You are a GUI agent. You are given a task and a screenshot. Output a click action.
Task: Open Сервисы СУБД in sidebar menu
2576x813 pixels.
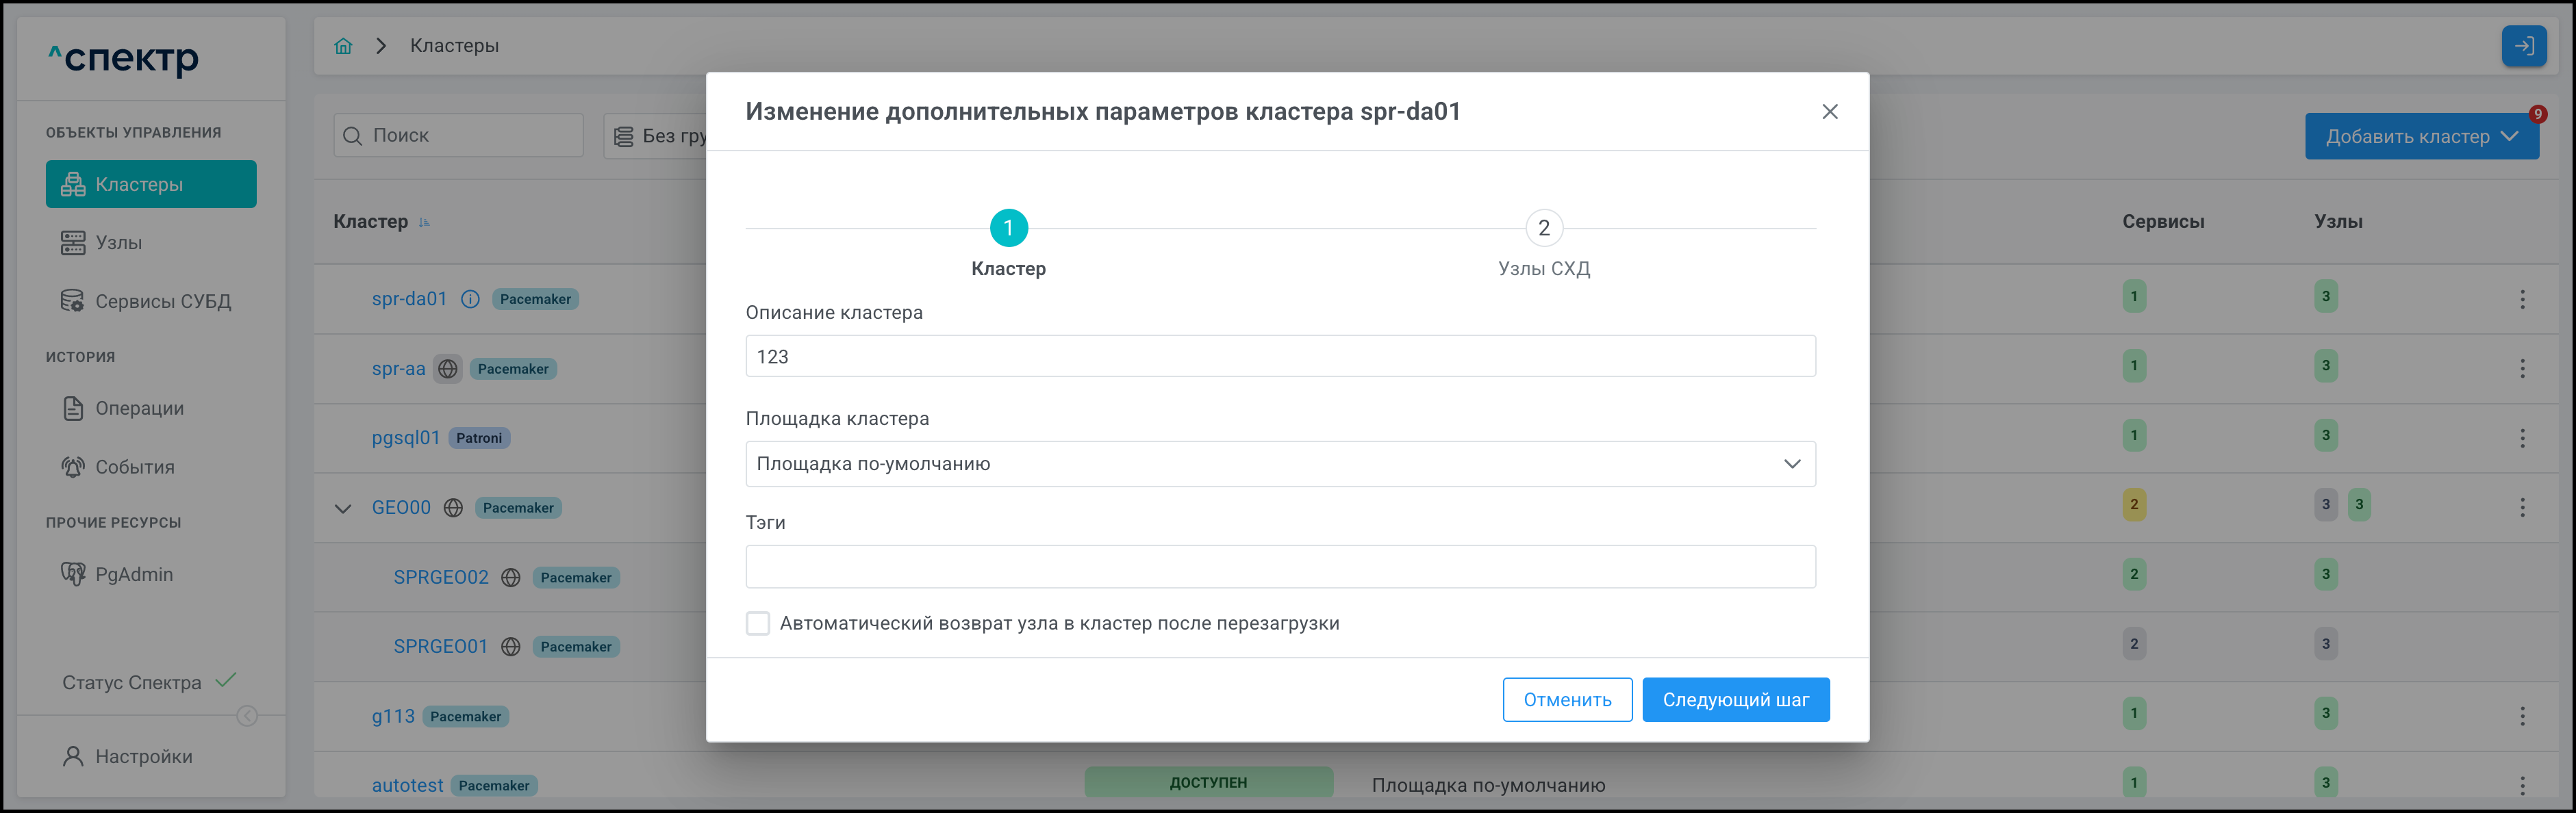pos(162,302)
